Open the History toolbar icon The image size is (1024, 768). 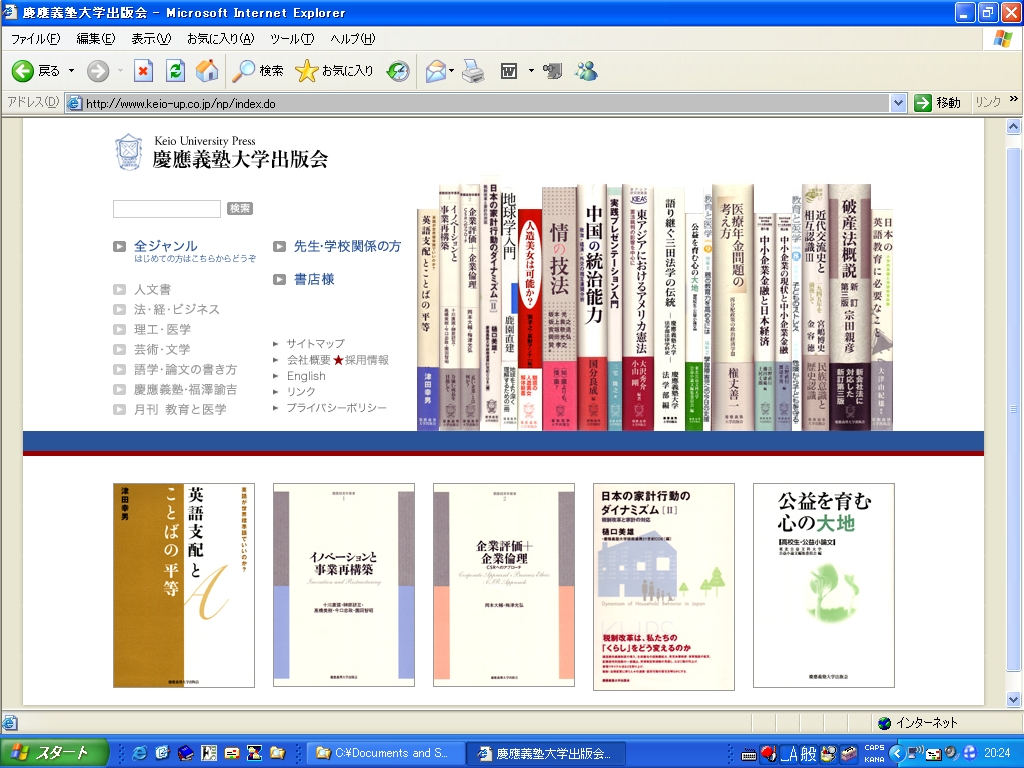pyautogui.click(x=398, y=71)
